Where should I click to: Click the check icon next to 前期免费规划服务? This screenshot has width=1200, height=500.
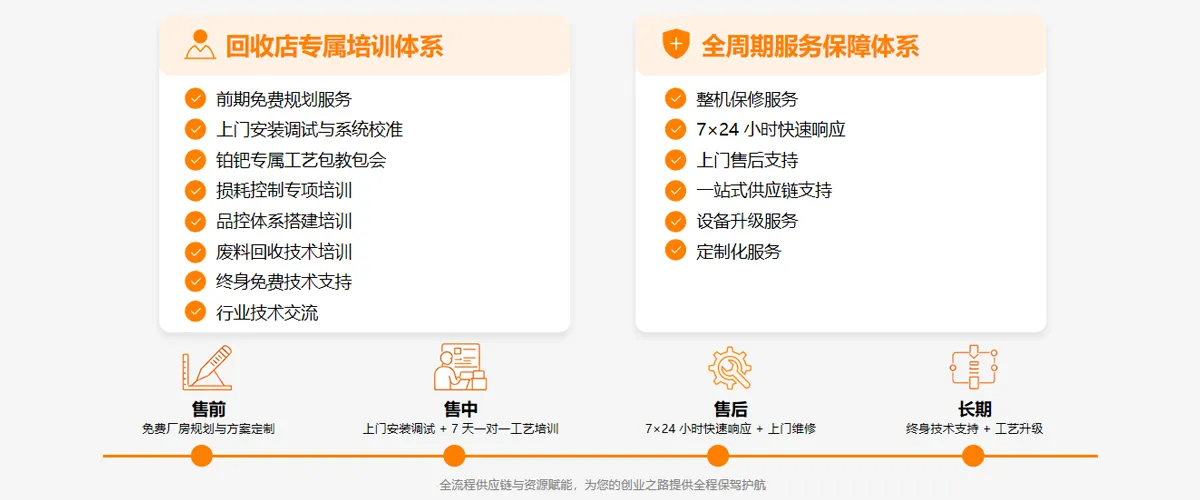pyautogui.click(x=195, y=99)
